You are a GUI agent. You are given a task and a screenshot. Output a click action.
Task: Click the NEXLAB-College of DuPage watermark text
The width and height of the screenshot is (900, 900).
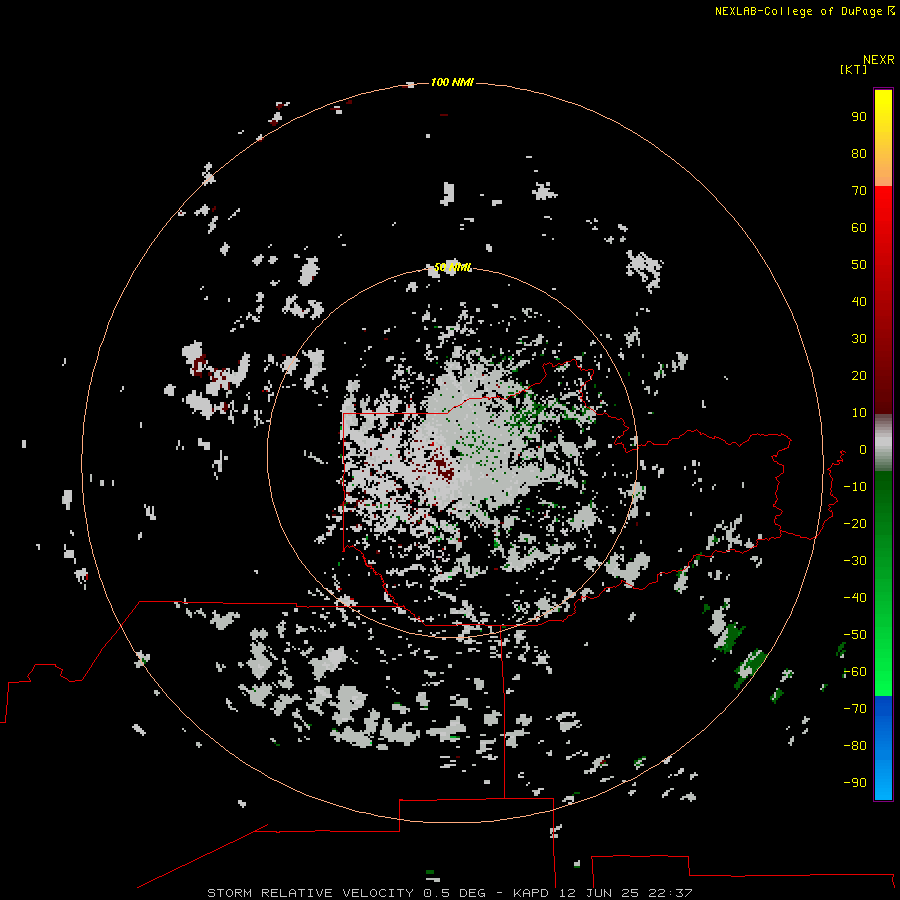click(798, 11)
